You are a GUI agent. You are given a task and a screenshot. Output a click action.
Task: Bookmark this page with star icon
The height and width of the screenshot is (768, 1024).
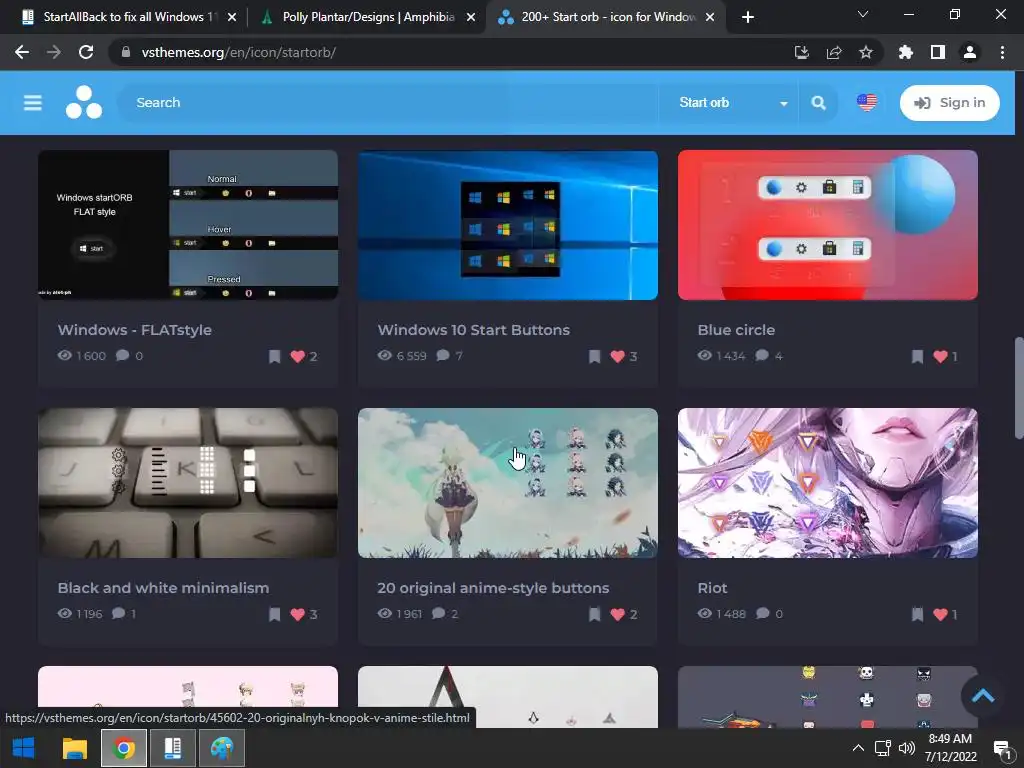[866, 52]
